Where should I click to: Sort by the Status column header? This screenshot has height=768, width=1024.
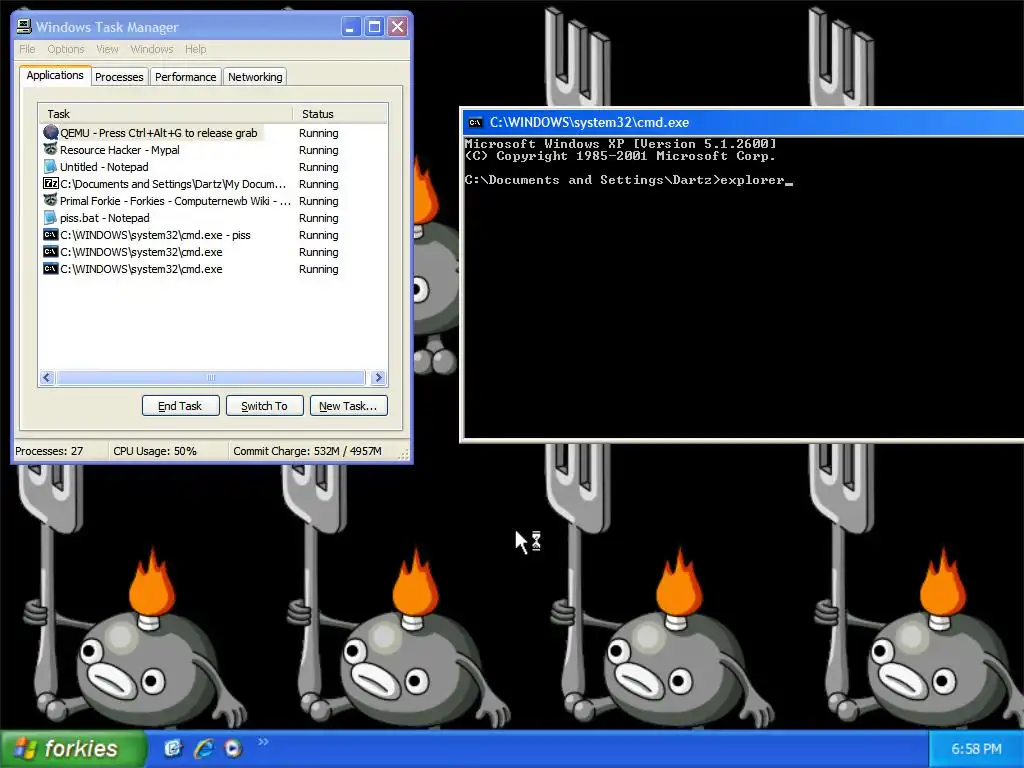[340, 114]
